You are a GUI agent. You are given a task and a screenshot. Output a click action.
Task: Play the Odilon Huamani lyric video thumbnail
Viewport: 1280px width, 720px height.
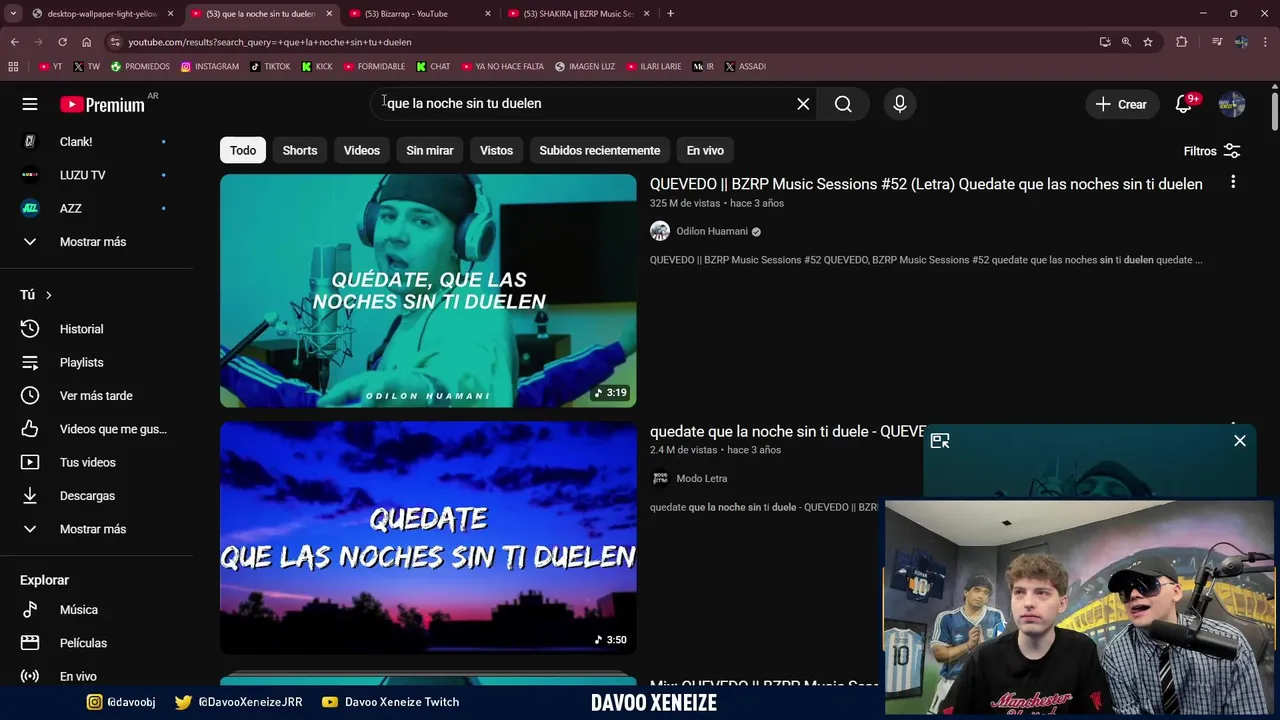tap(428, 291)
